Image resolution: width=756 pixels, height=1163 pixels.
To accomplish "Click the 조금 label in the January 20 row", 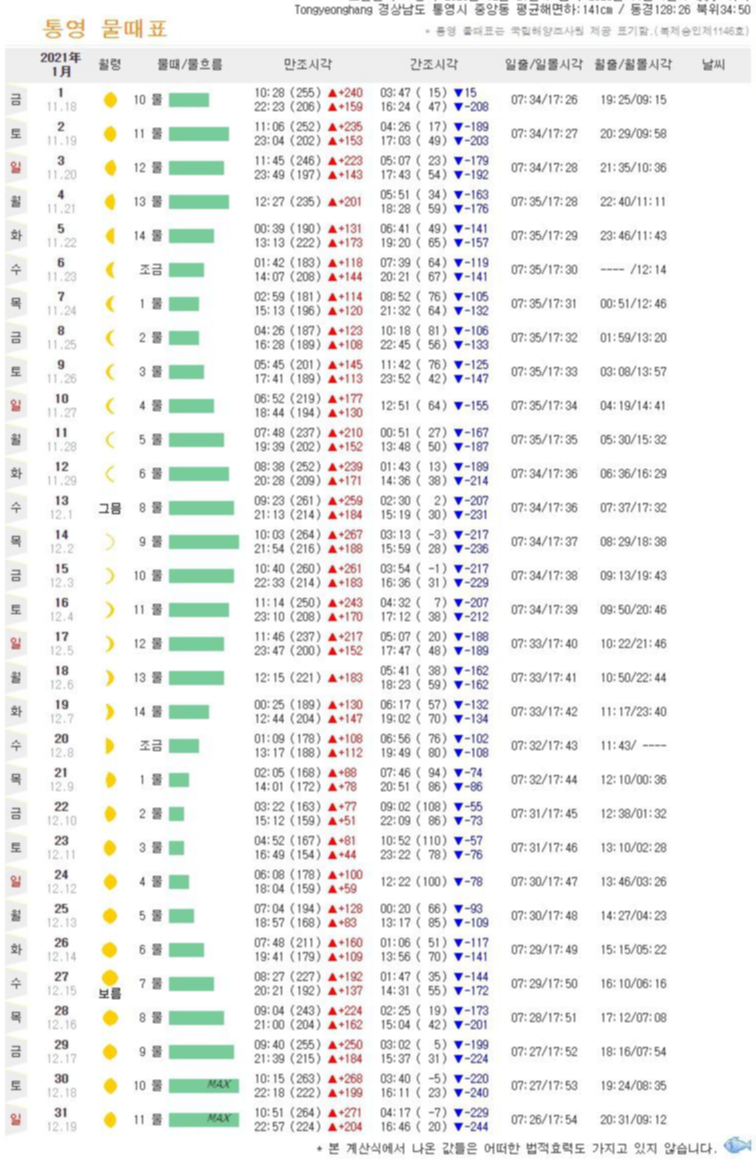I will 151,745.
